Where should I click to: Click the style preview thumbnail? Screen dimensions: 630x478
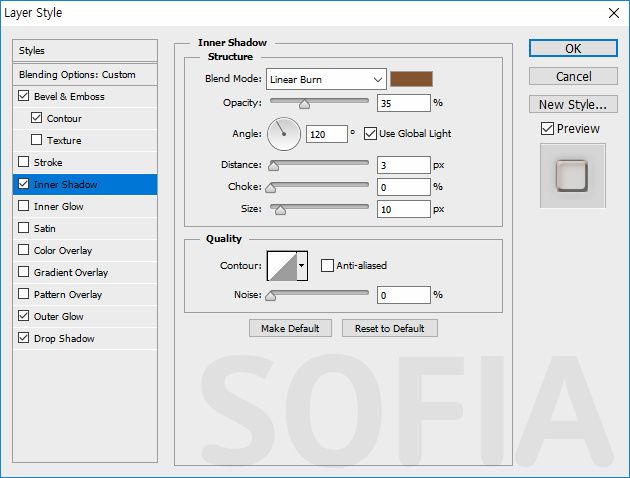[573, 176]
